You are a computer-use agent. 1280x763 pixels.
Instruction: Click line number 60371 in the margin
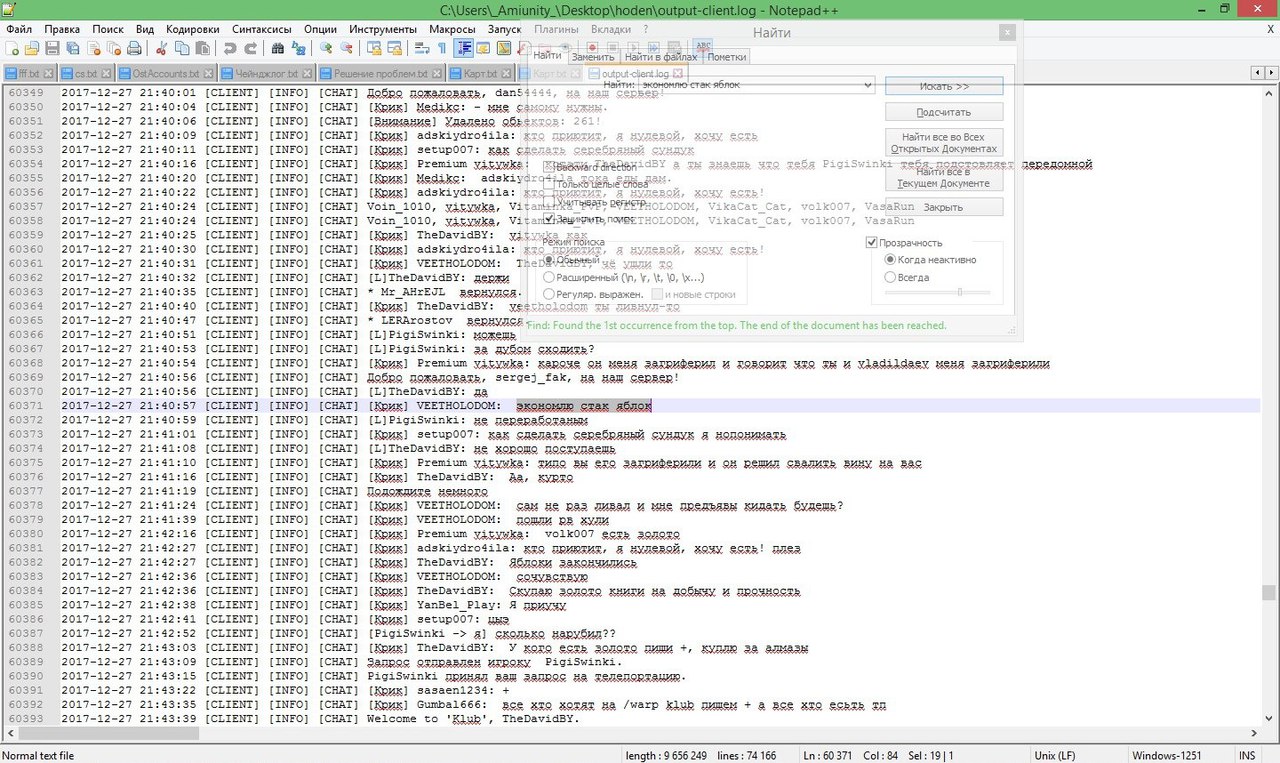coord(25,406)
